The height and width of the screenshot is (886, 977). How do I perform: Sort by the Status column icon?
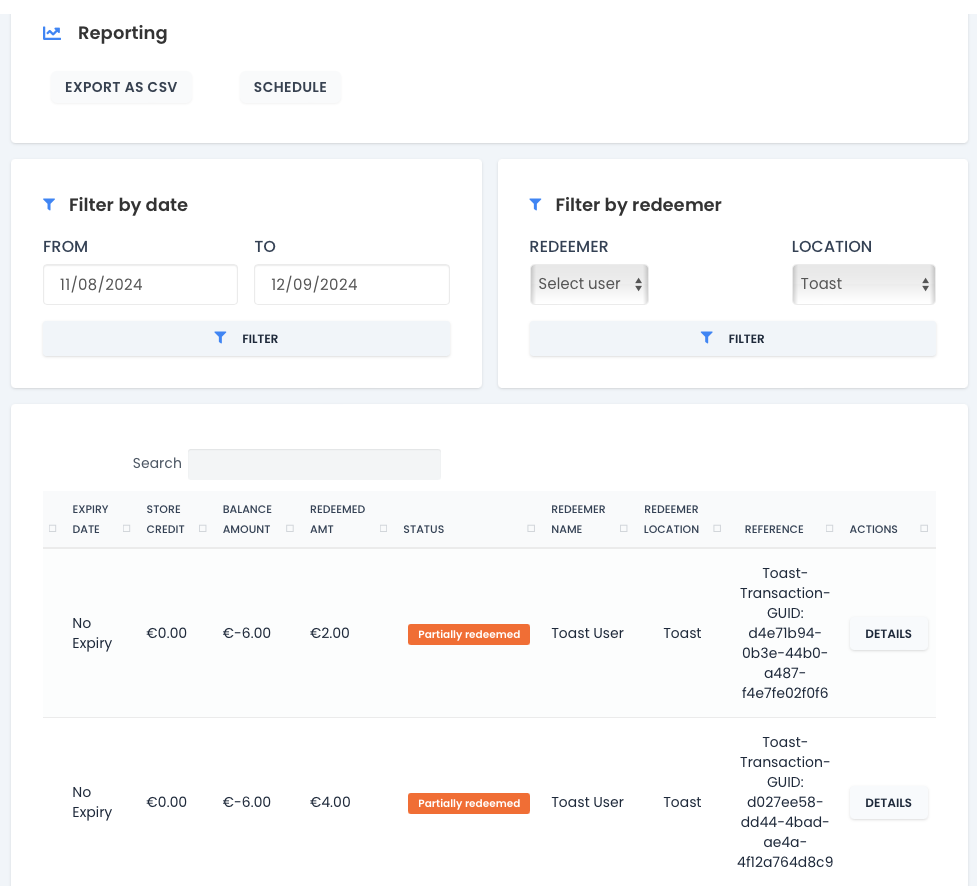[531, 529]
